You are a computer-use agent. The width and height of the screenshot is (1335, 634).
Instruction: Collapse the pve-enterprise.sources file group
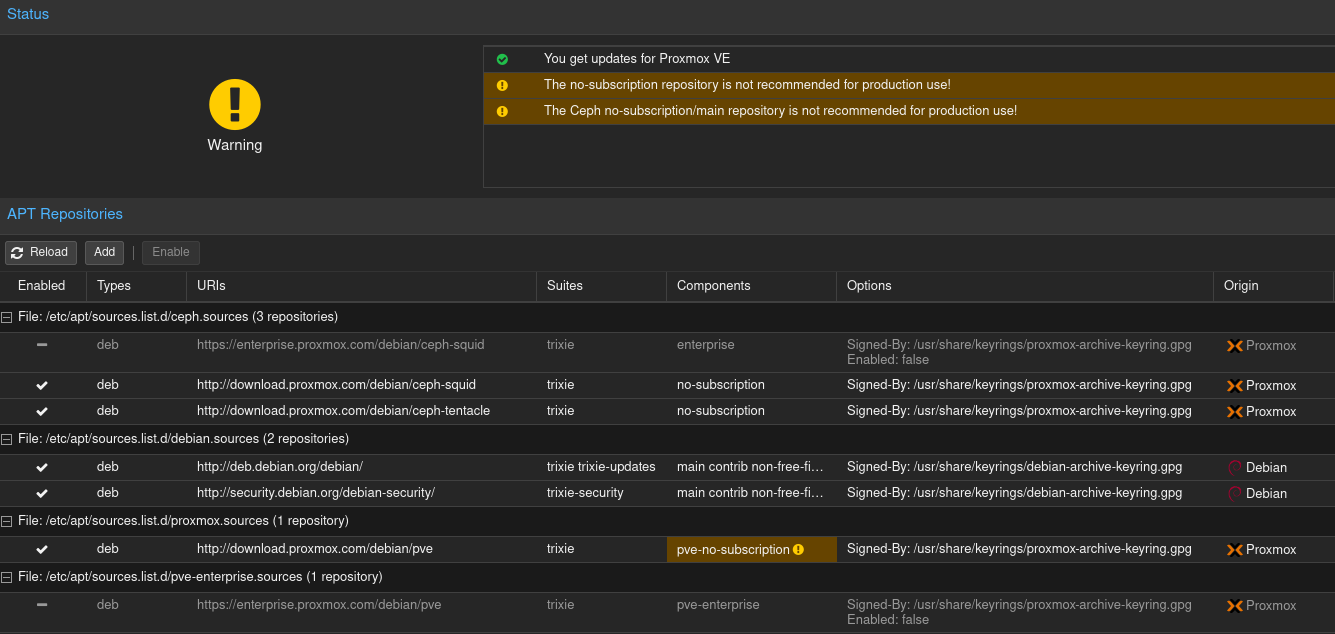7,577
